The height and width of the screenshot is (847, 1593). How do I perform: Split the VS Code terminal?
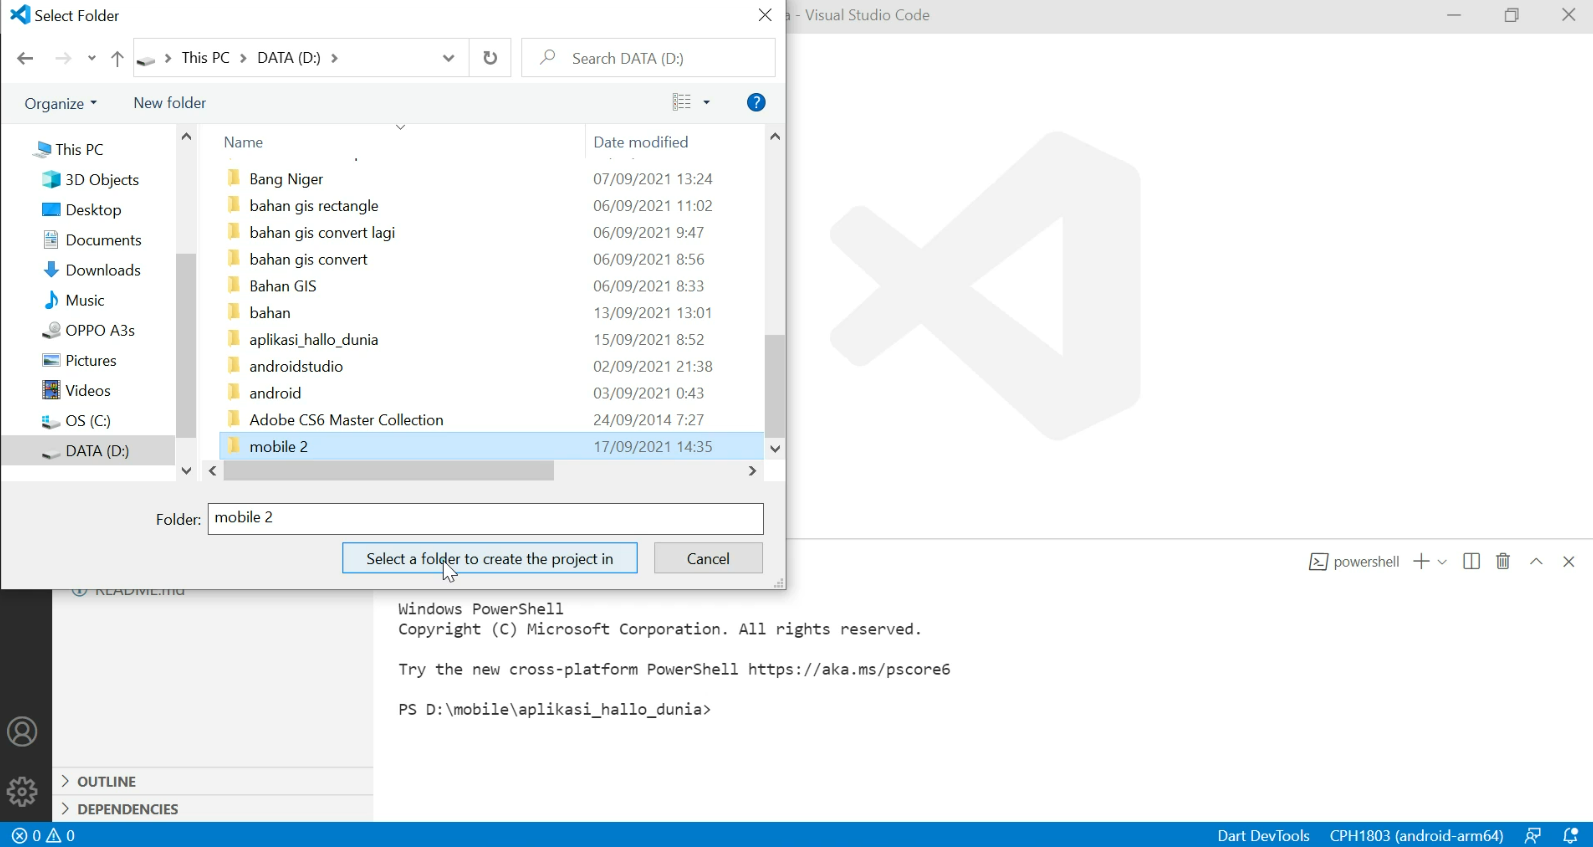point(1471,562)
